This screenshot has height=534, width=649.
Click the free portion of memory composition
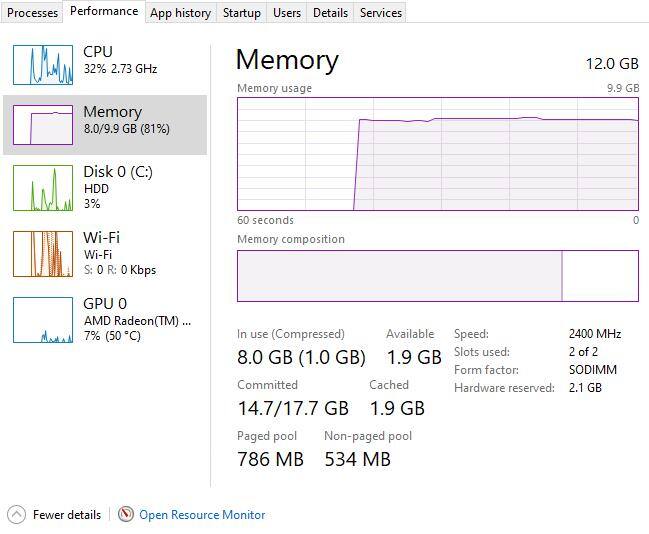pos(600,276)
